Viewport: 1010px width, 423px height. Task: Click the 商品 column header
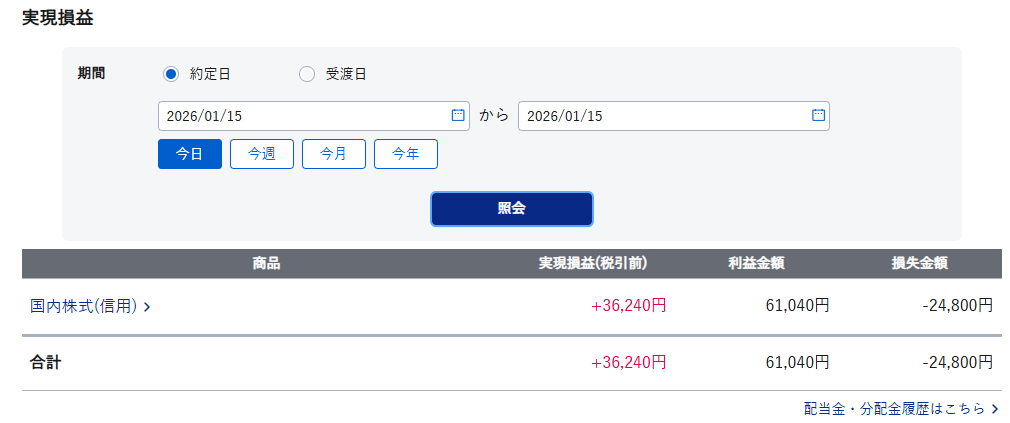click(266, 263)
